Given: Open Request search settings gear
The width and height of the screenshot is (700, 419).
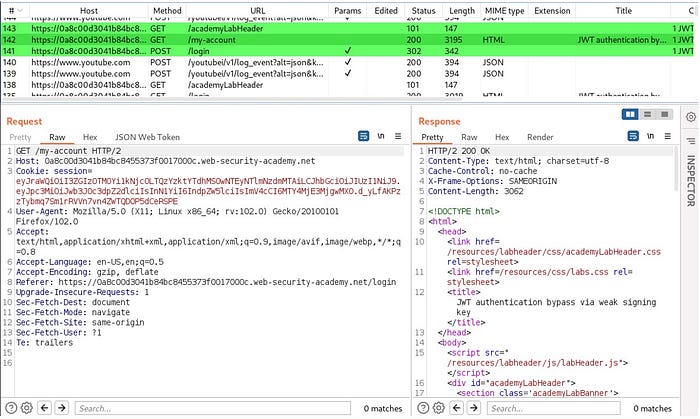Looking at the screenshot, I should [x=27, y=408].
